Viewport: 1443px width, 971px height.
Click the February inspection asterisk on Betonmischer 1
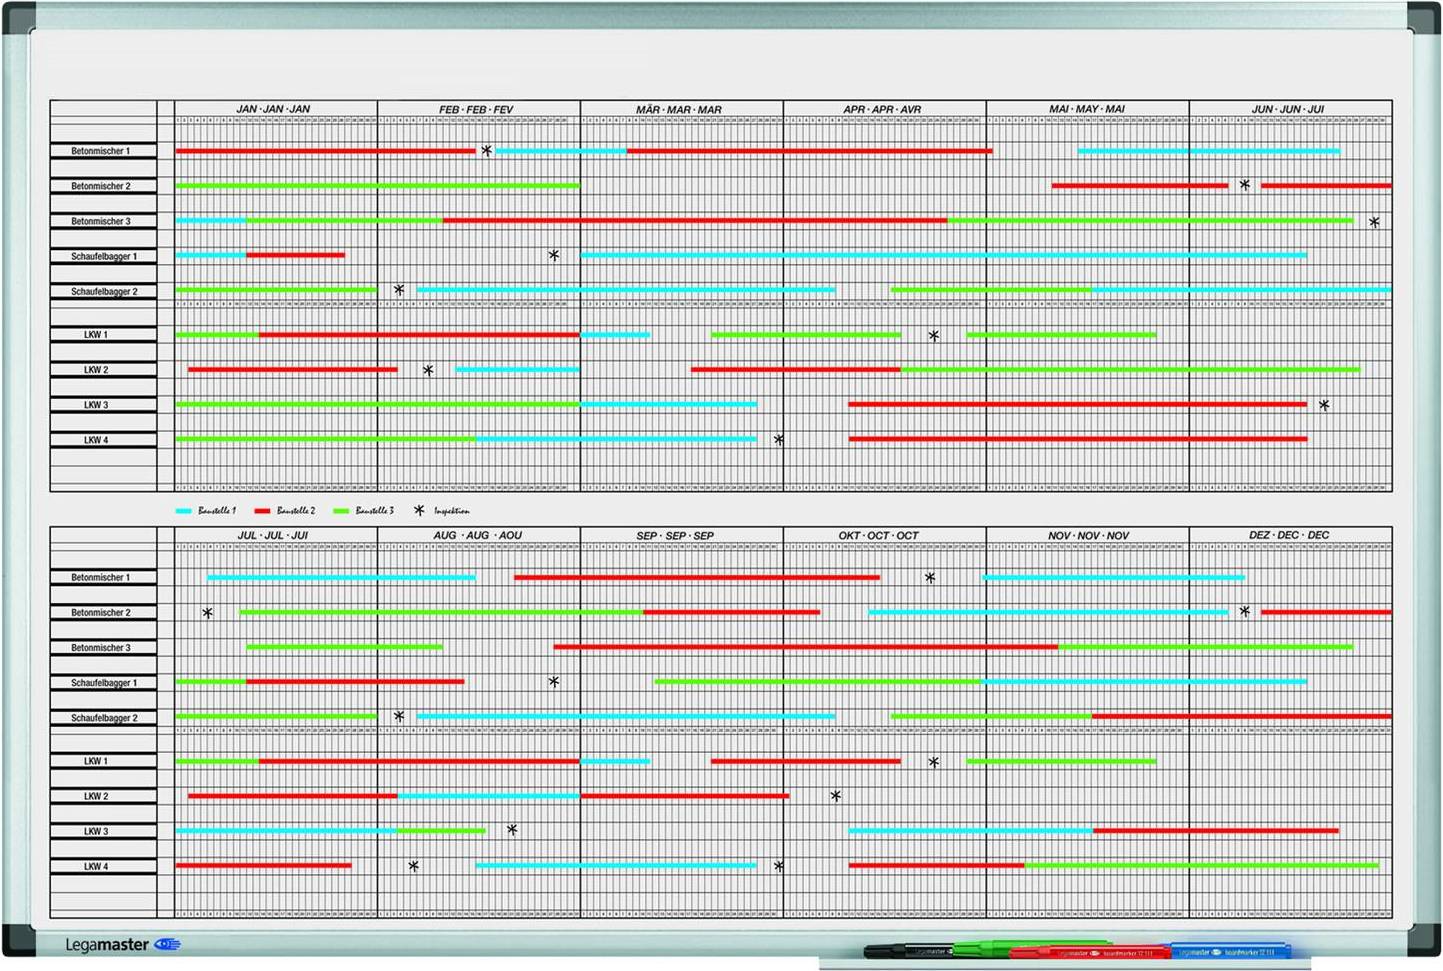486,151
